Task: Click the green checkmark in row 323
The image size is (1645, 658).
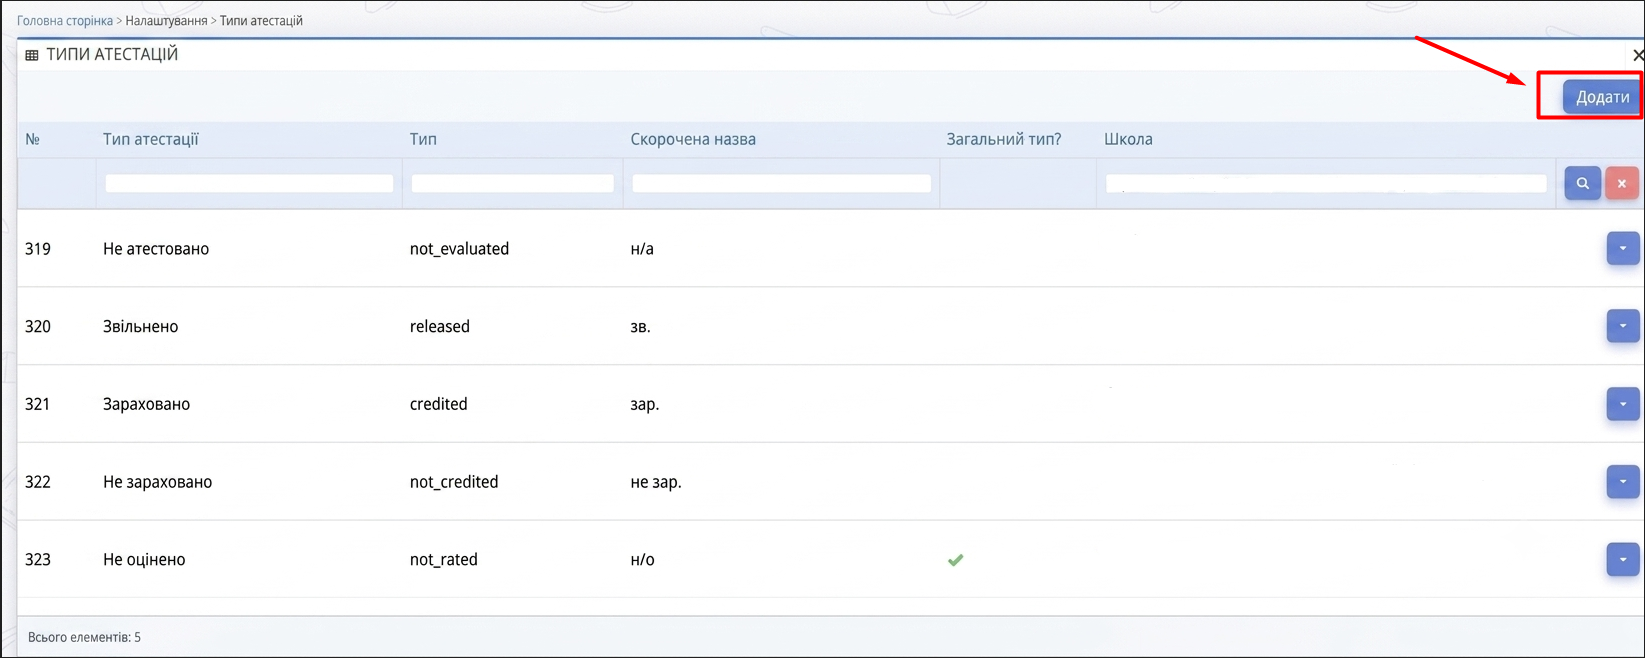Action: (955, 560)
